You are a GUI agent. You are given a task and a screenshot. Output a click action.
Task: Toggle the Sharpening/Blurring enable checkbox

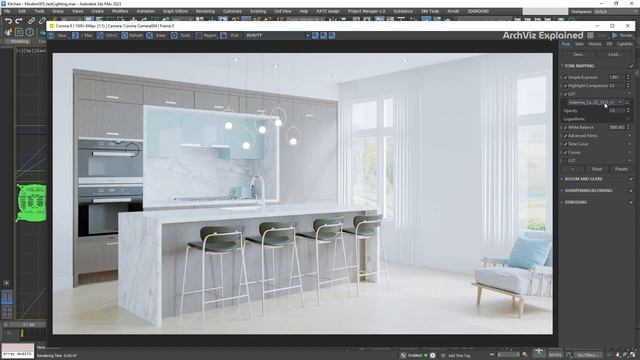[631, 191]
